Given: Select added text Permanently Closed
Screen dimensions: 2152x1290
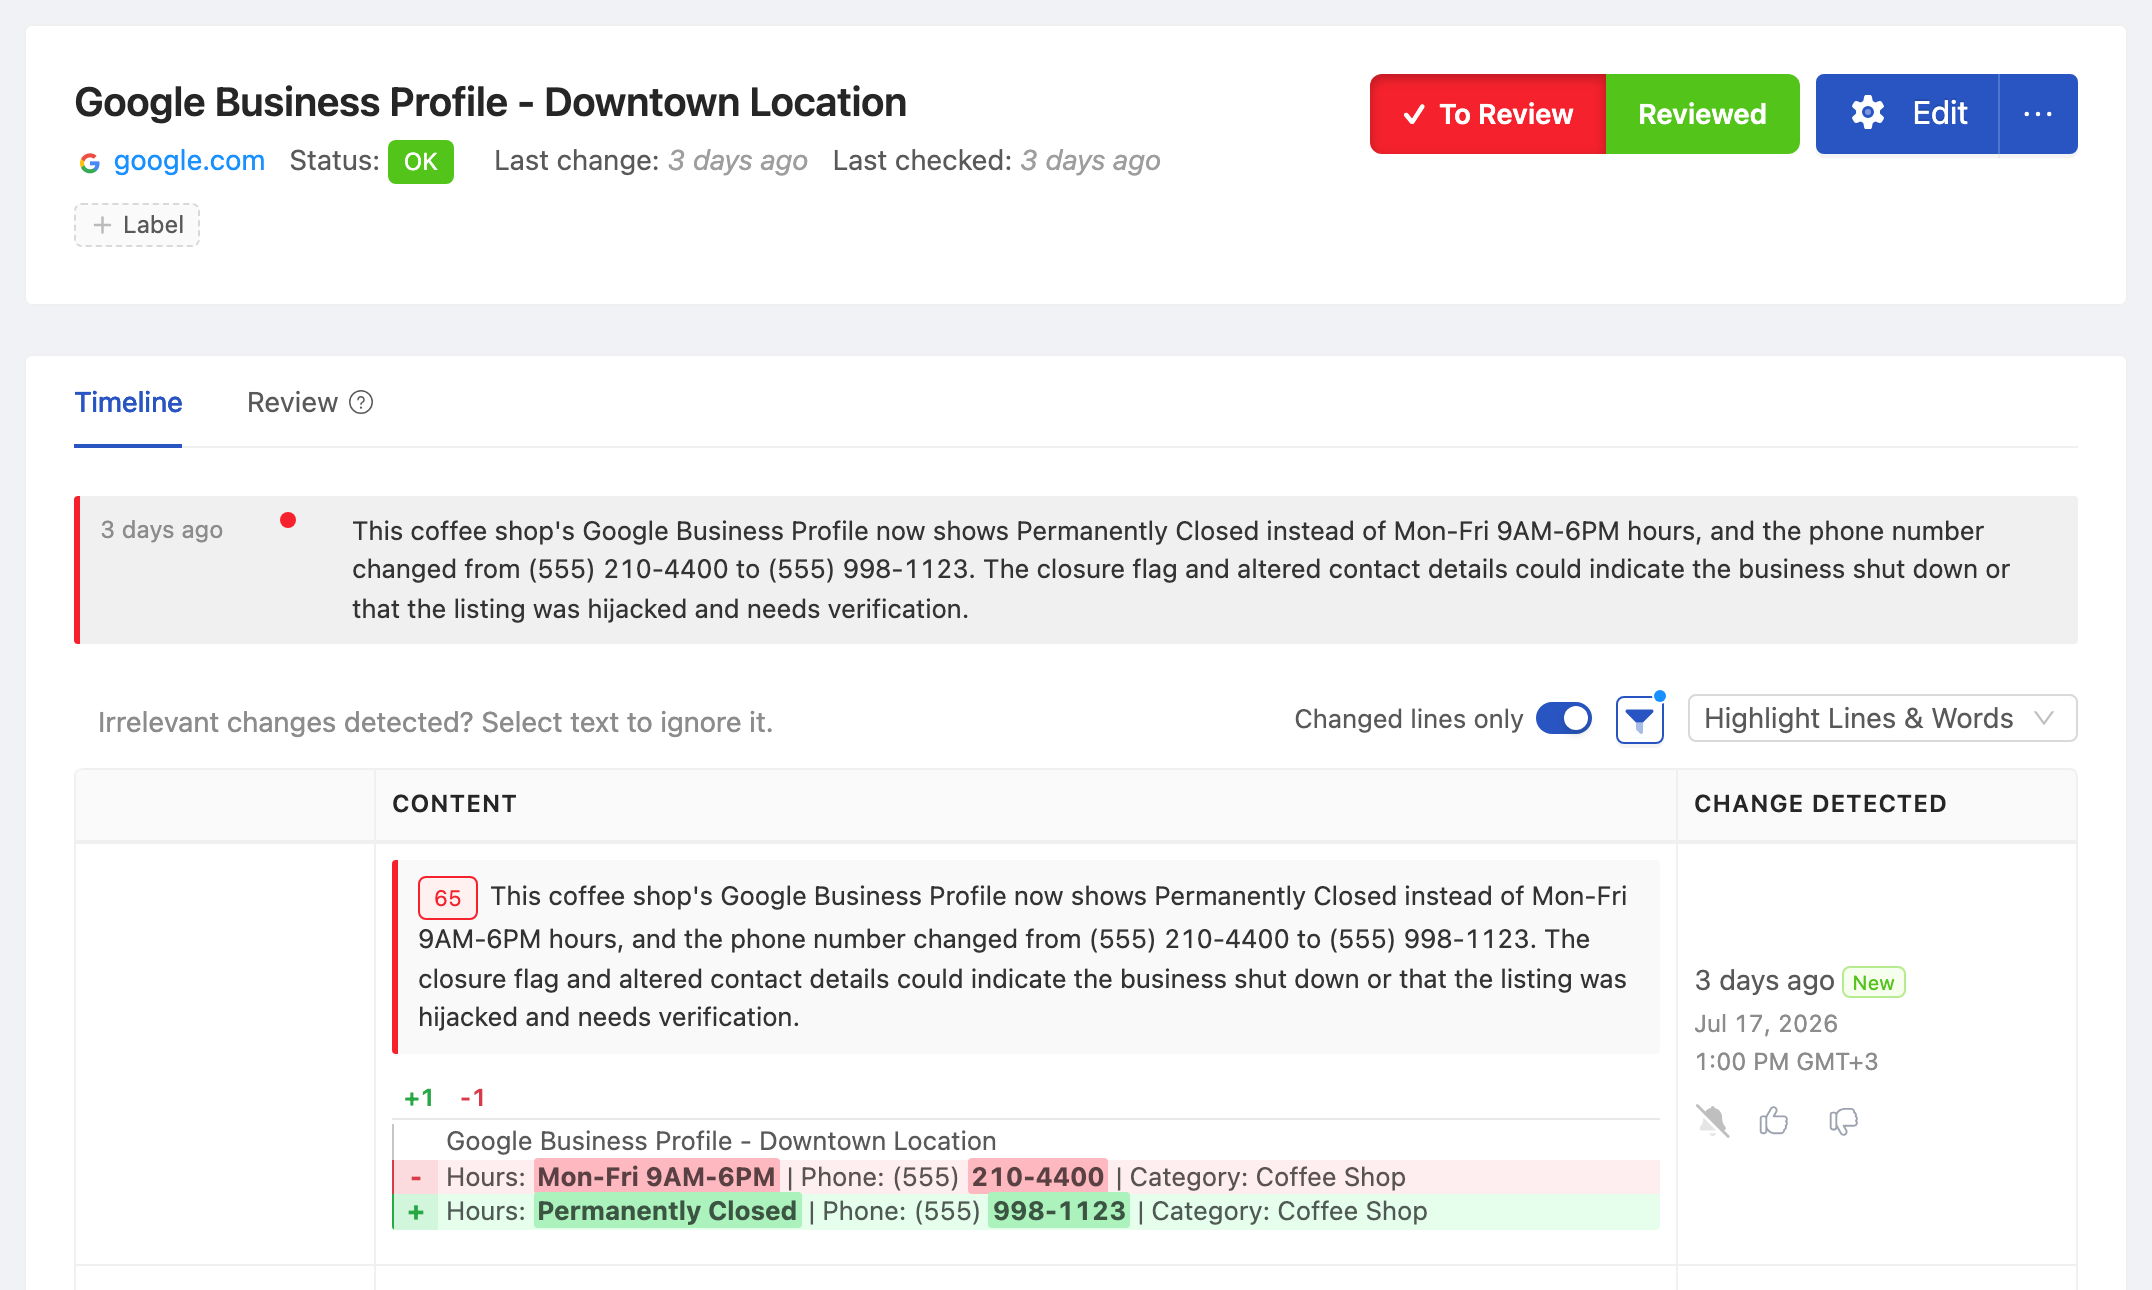Looking at the screenshot, I should 667,1211.
